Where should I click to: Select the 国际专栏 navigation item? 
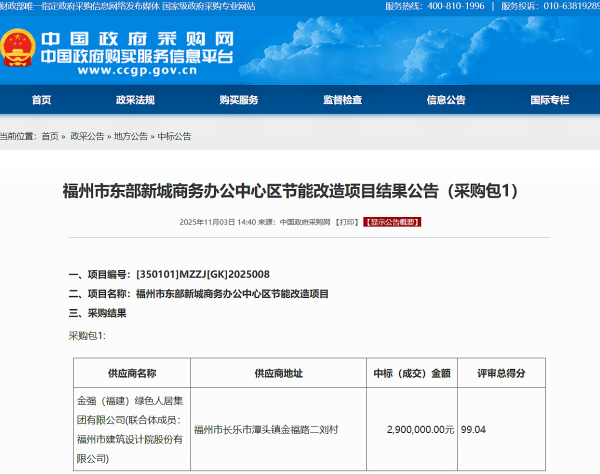click(x=549, y=100)
